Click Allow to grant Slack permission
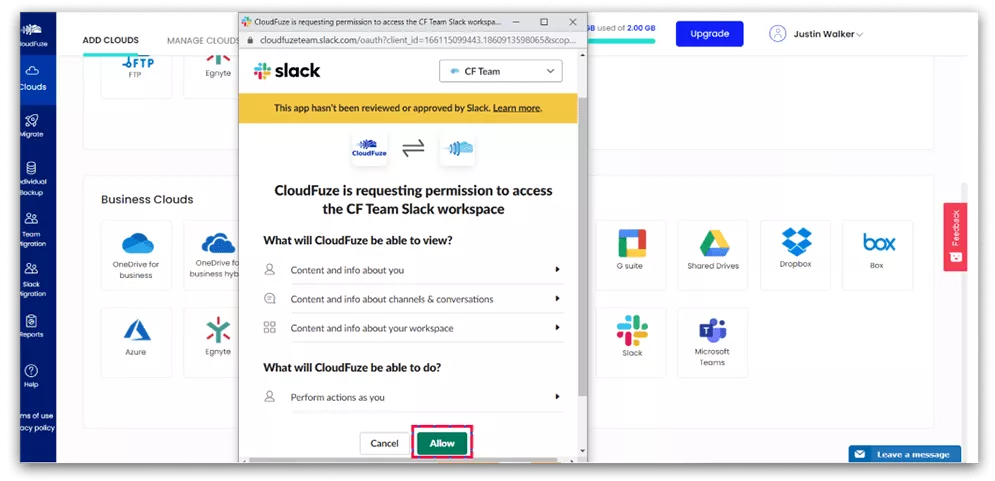The width and height of the screenshot is (995, 481). pos(442,444)
